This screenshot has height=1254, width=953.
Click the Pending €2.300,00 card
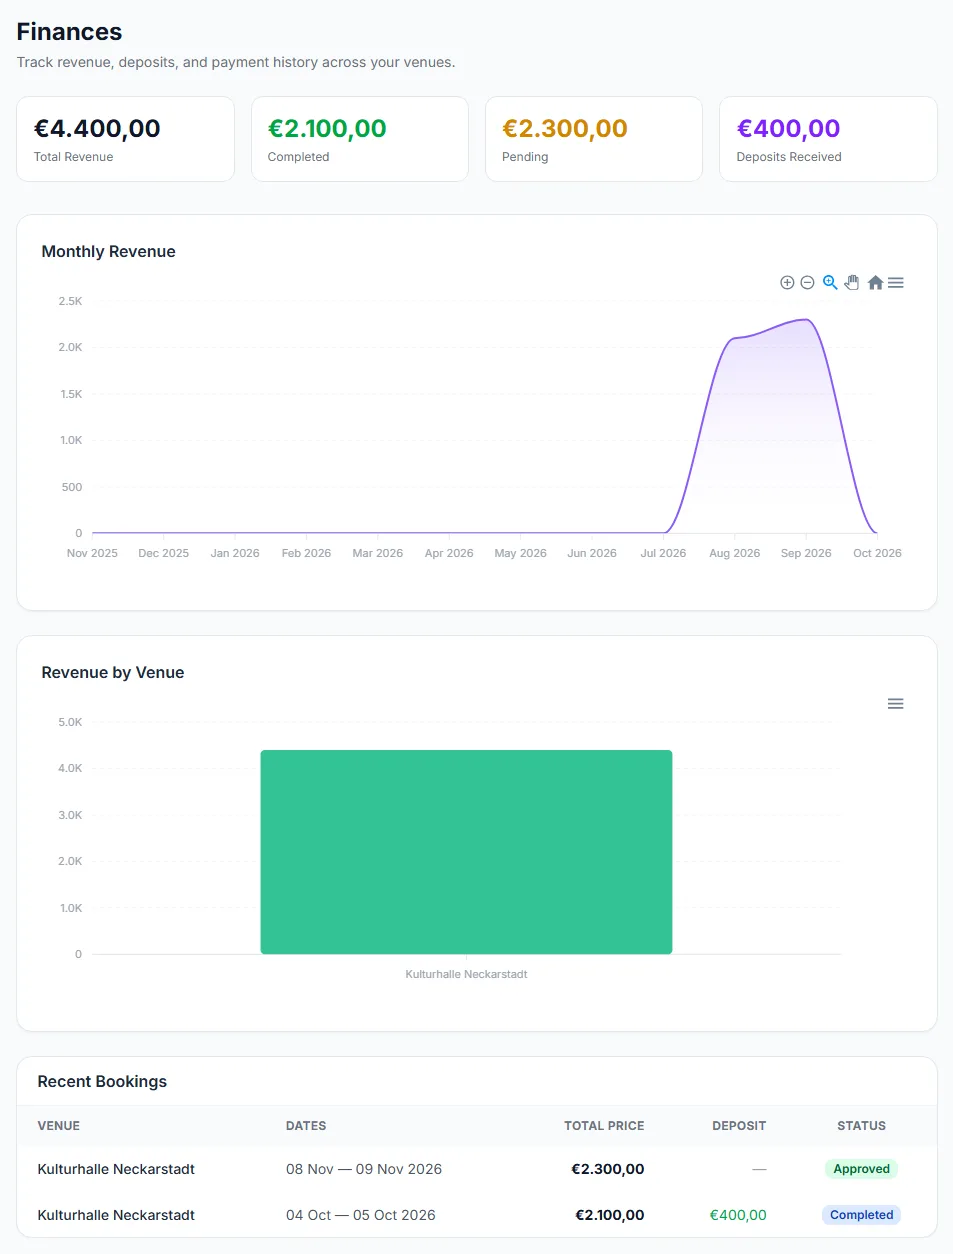(x=594, y=139)
